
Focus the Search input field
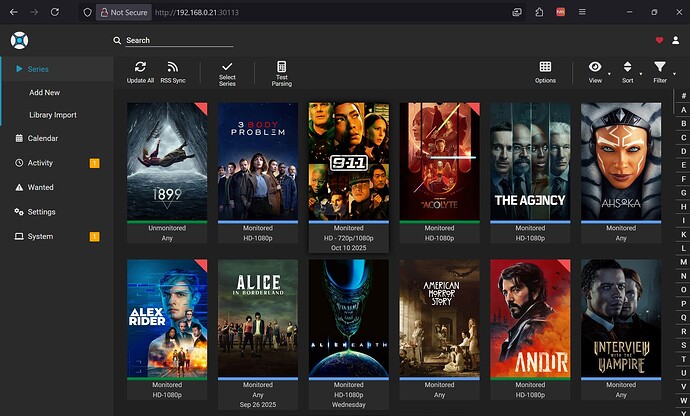pos(179,40)
